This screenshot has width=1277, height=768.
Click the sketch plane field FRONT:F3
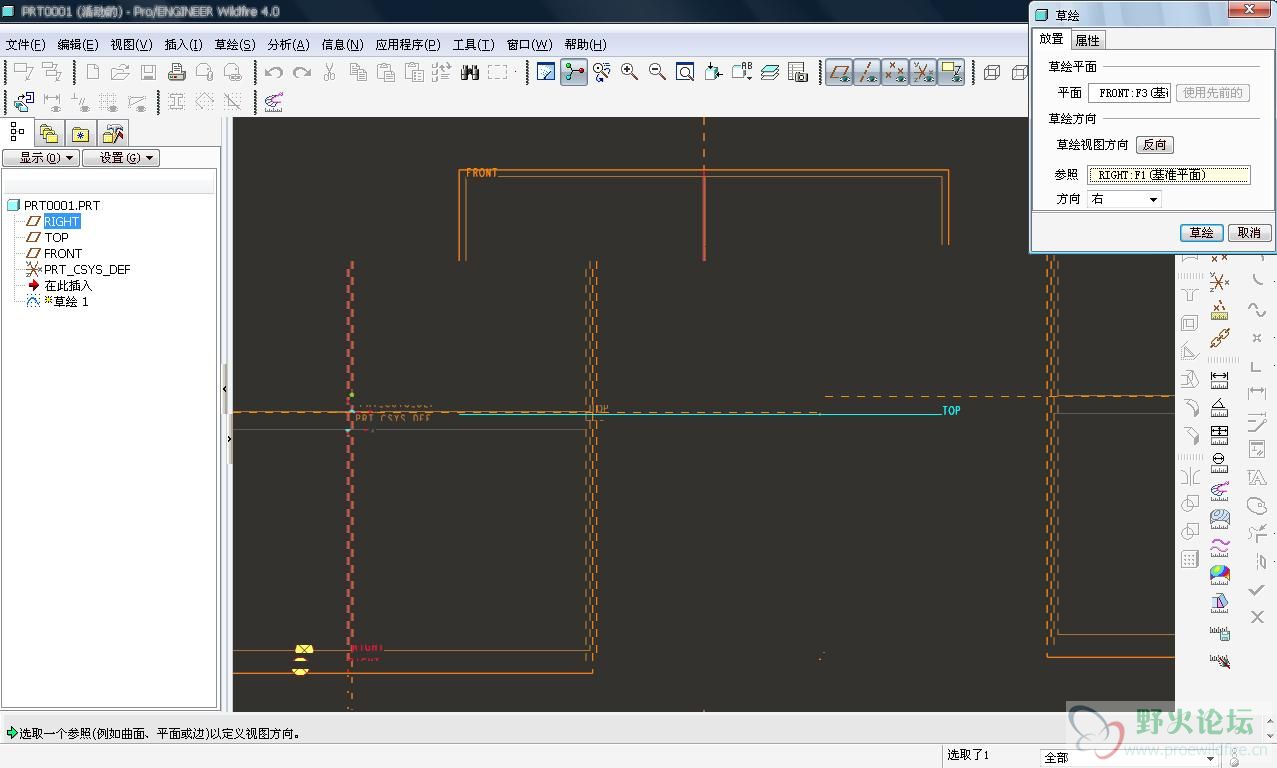(x=1130, y=93)
